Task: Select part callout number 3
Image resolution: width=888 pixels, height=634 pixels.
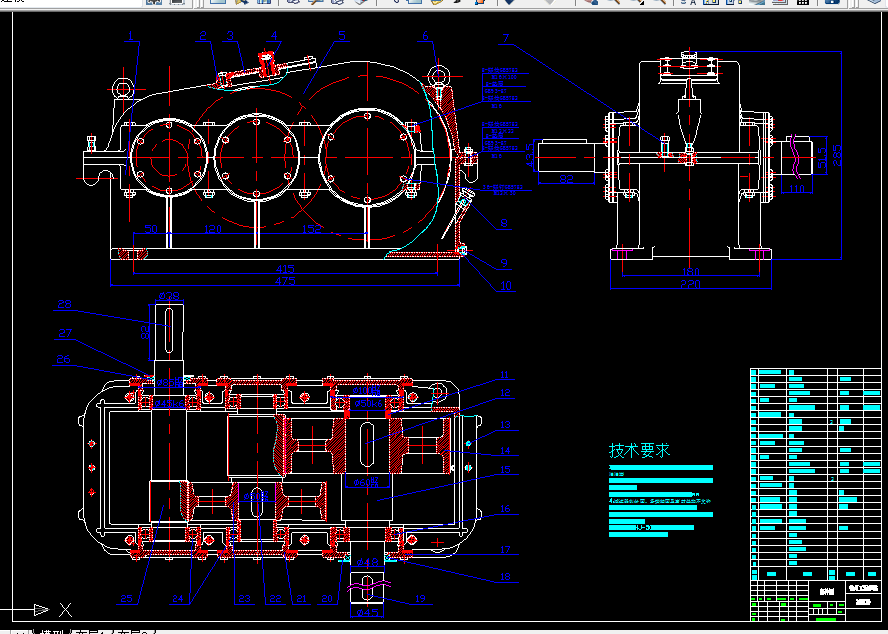Action: [x=230, y=36]
